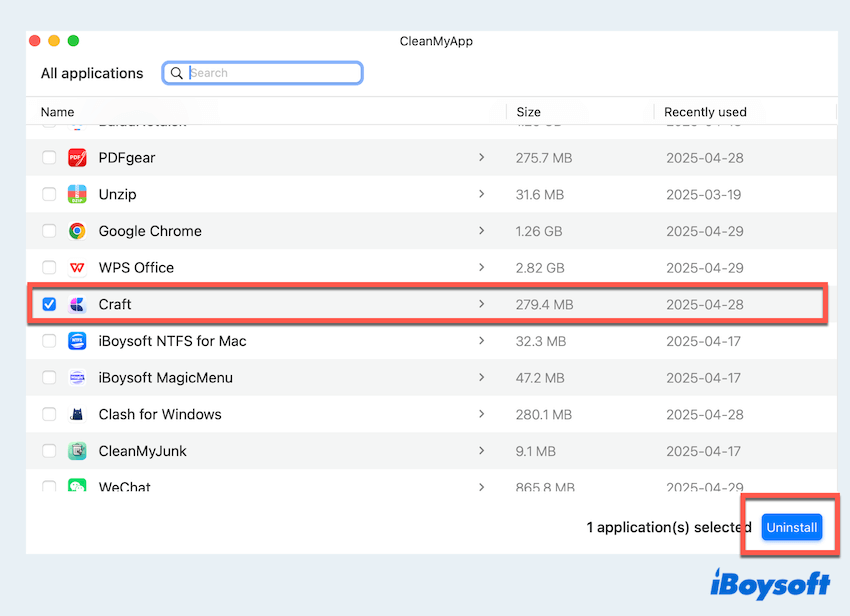Select the Google Chrome icon
This screenshot has width=850, height=616.
coord(77,231)
